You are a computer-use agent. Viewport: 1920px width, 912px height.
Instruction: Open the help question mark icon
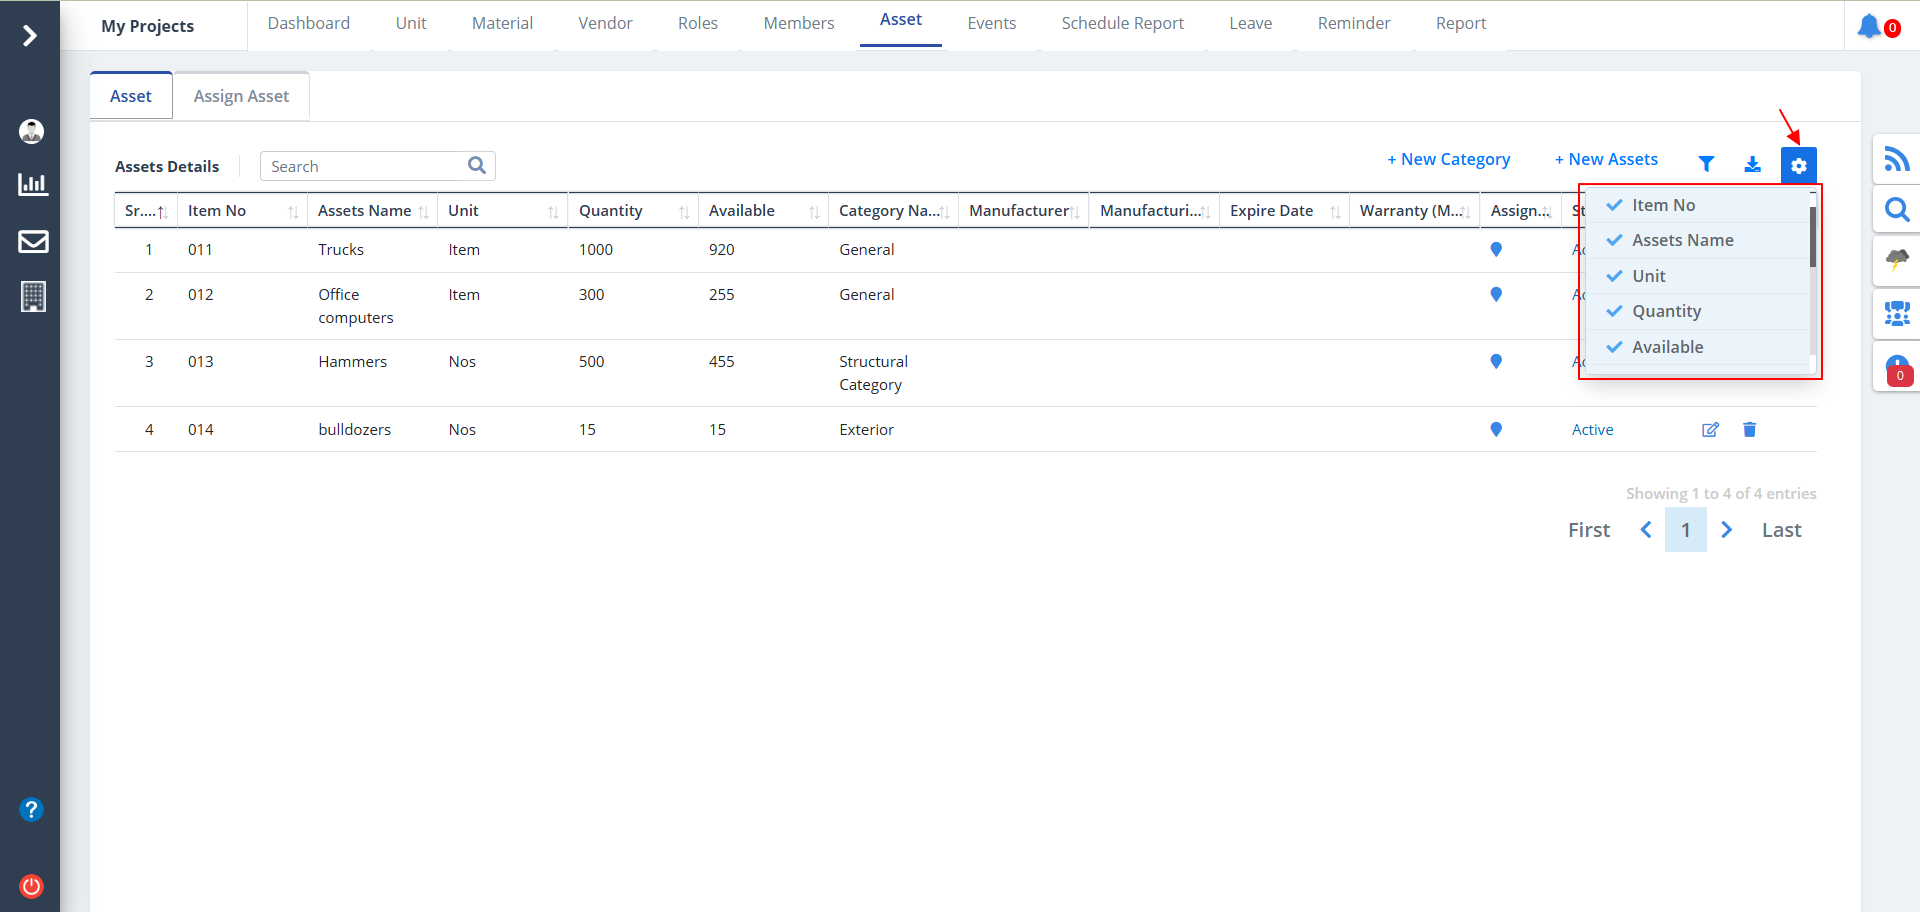(32, 809)
